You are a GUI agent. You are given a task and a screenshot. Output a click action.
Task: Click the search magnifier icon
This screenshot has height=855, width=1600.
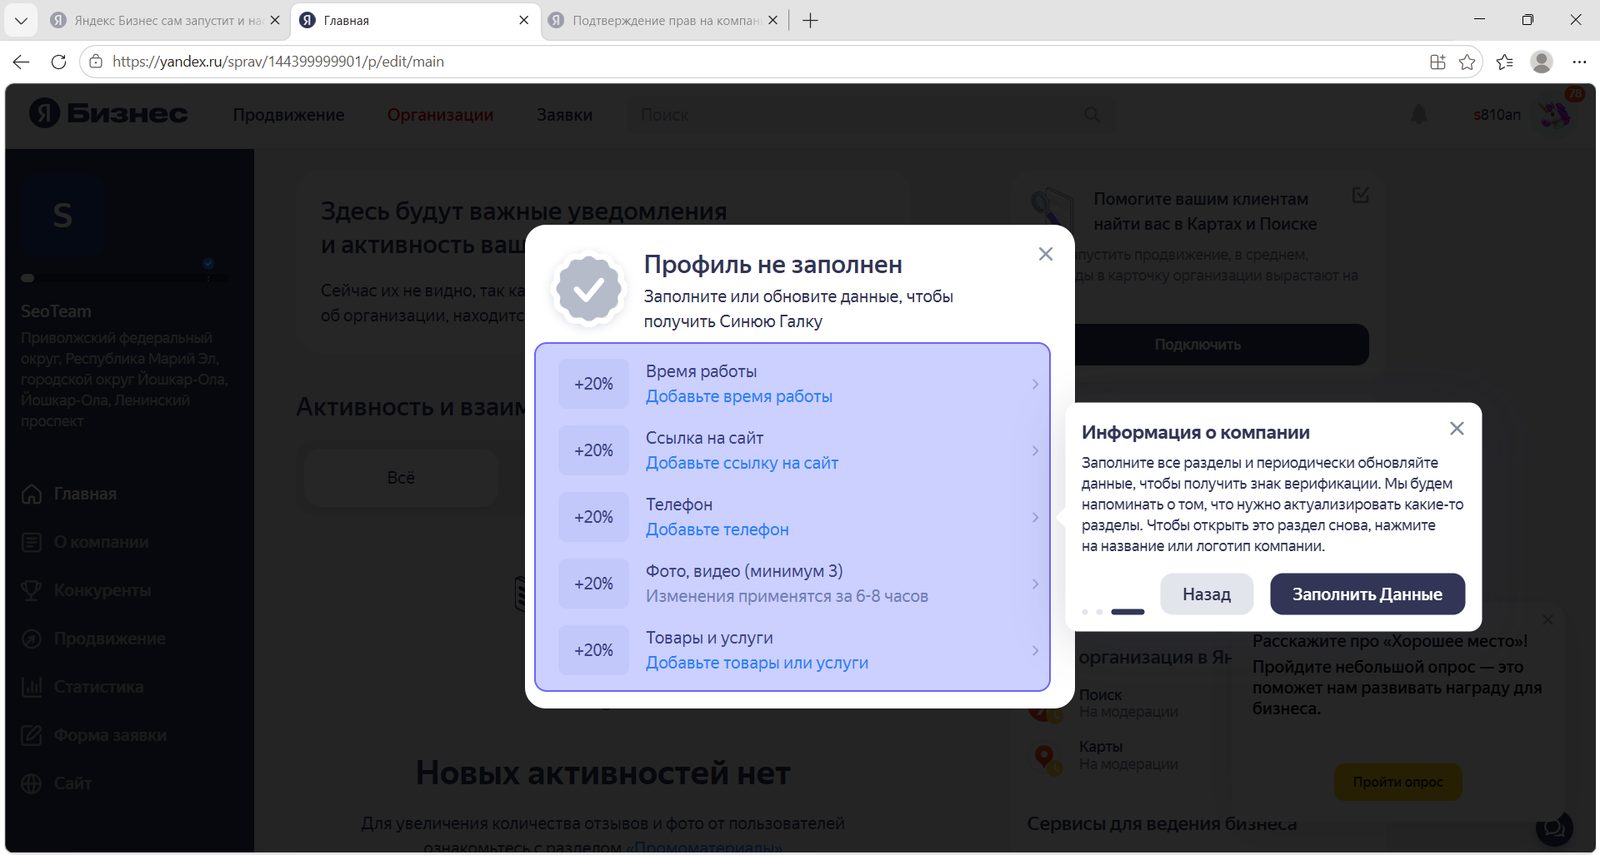tap(1092, 115)
